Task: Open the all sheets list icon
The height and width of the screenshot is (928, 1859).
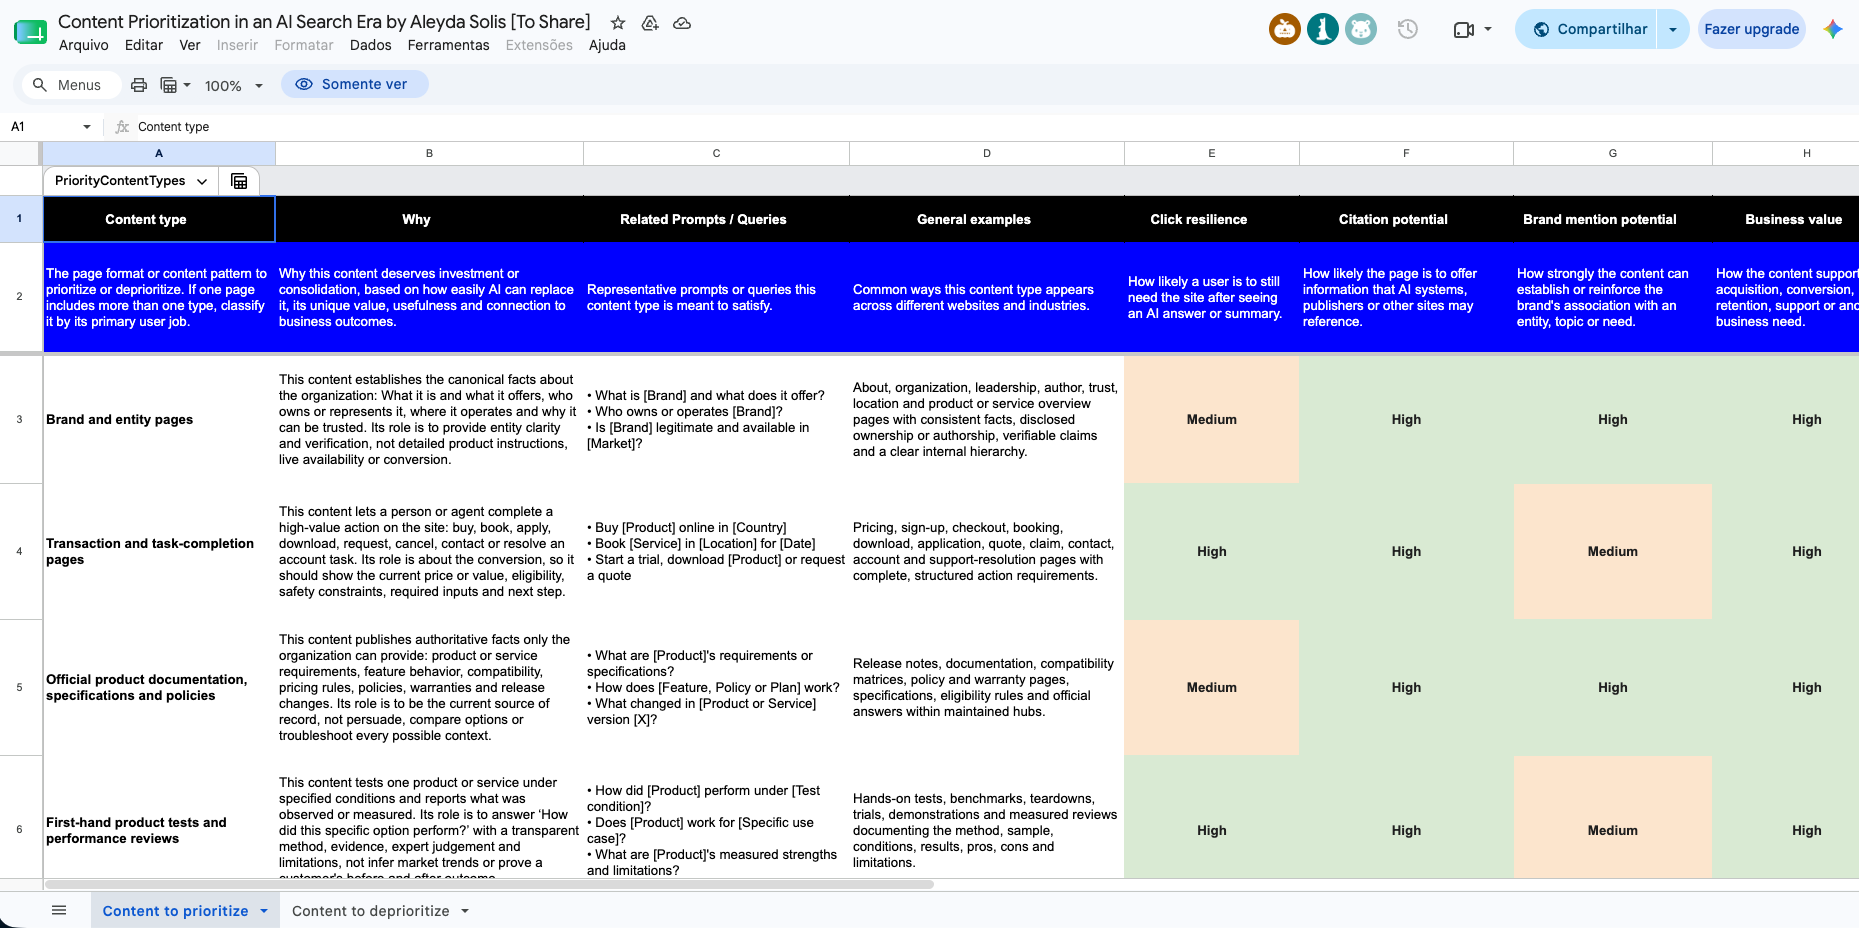Action: (59, 910)
